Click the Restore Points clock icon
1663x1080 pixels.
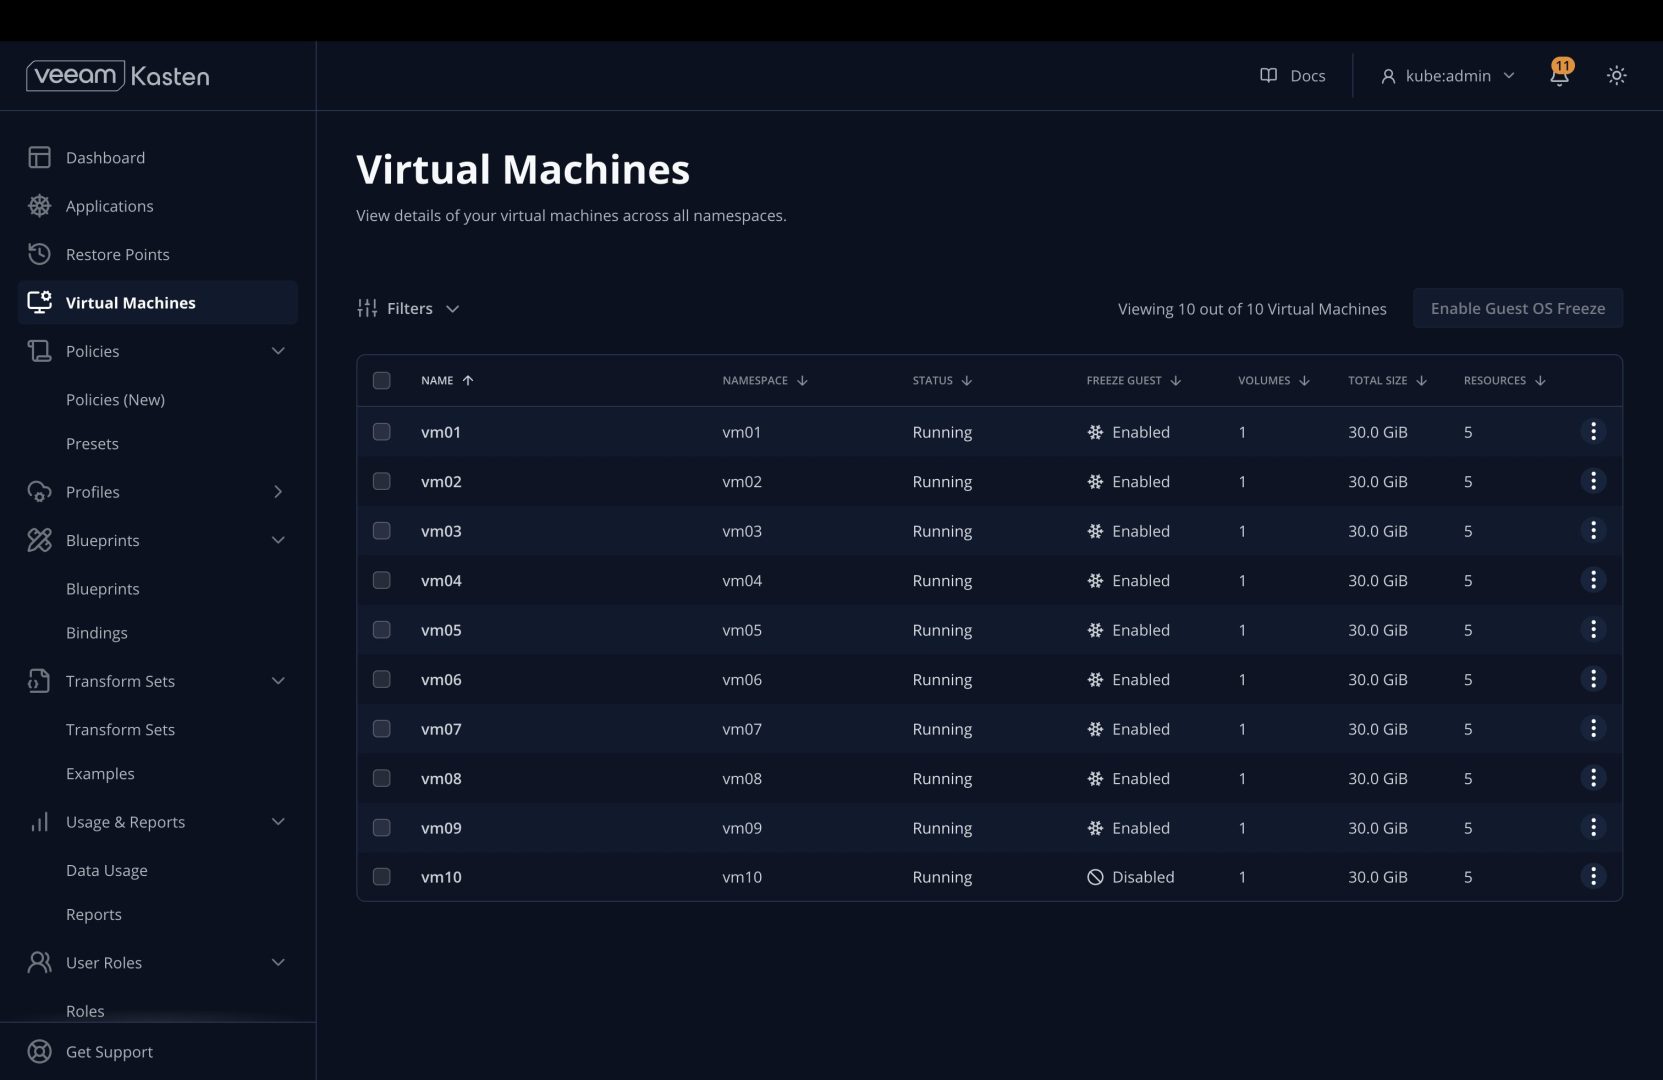[x=39, y=254]
